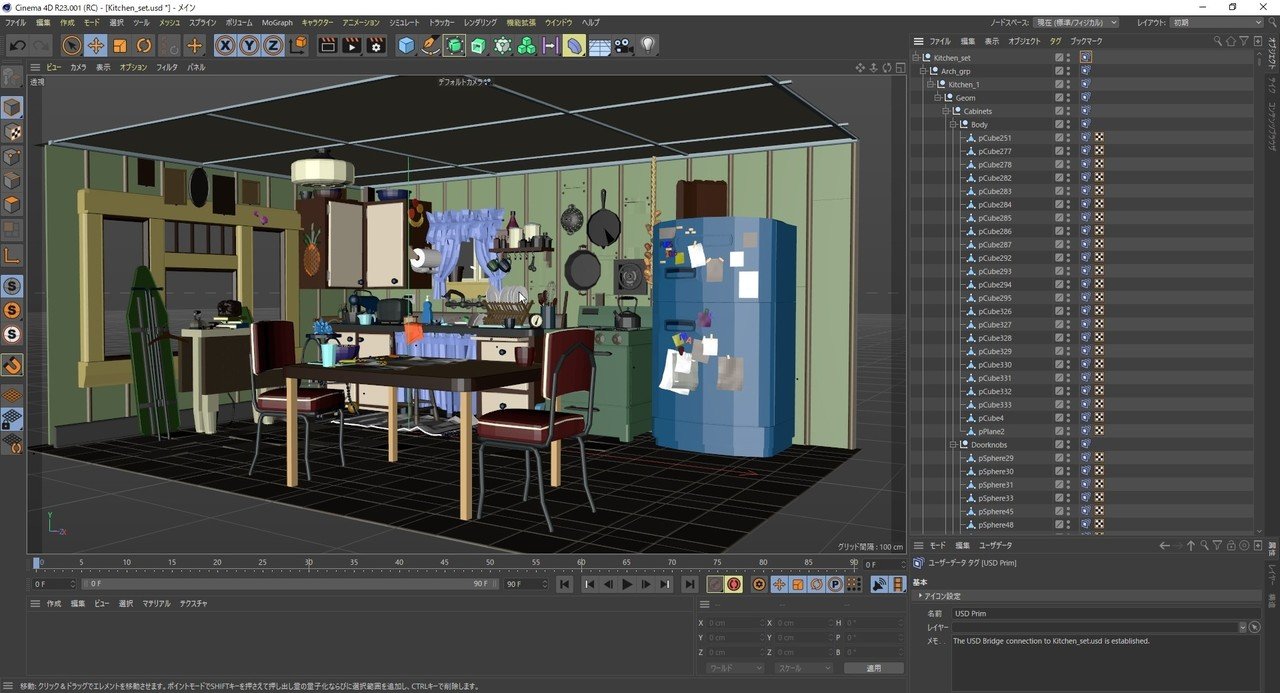Open the Render Settings clapperboard gear icon
The image size is (1280, 693).
(376, 45)
